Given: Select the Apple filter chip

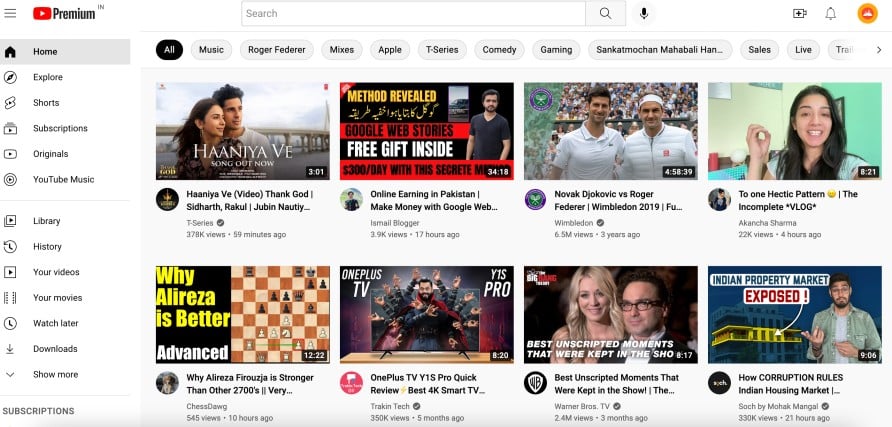Looking at the screenshot, I should [390, 50].
